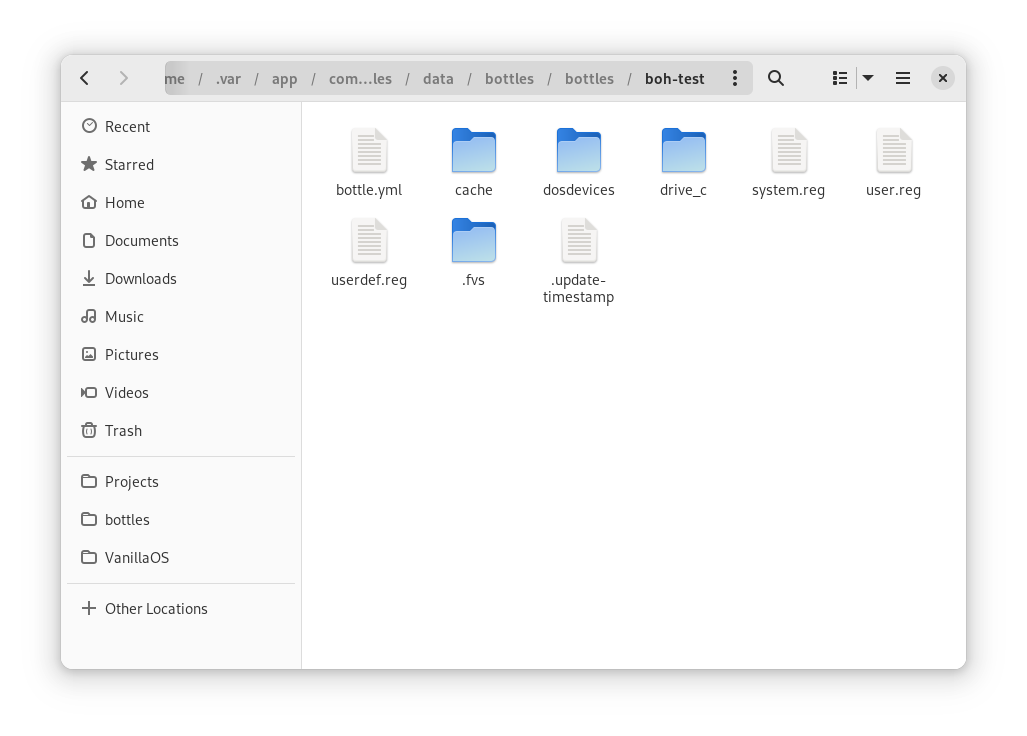This screenshot has width=1027, height=736.
Task: Go forward with the right arrow button
Action: click(124, 79)
